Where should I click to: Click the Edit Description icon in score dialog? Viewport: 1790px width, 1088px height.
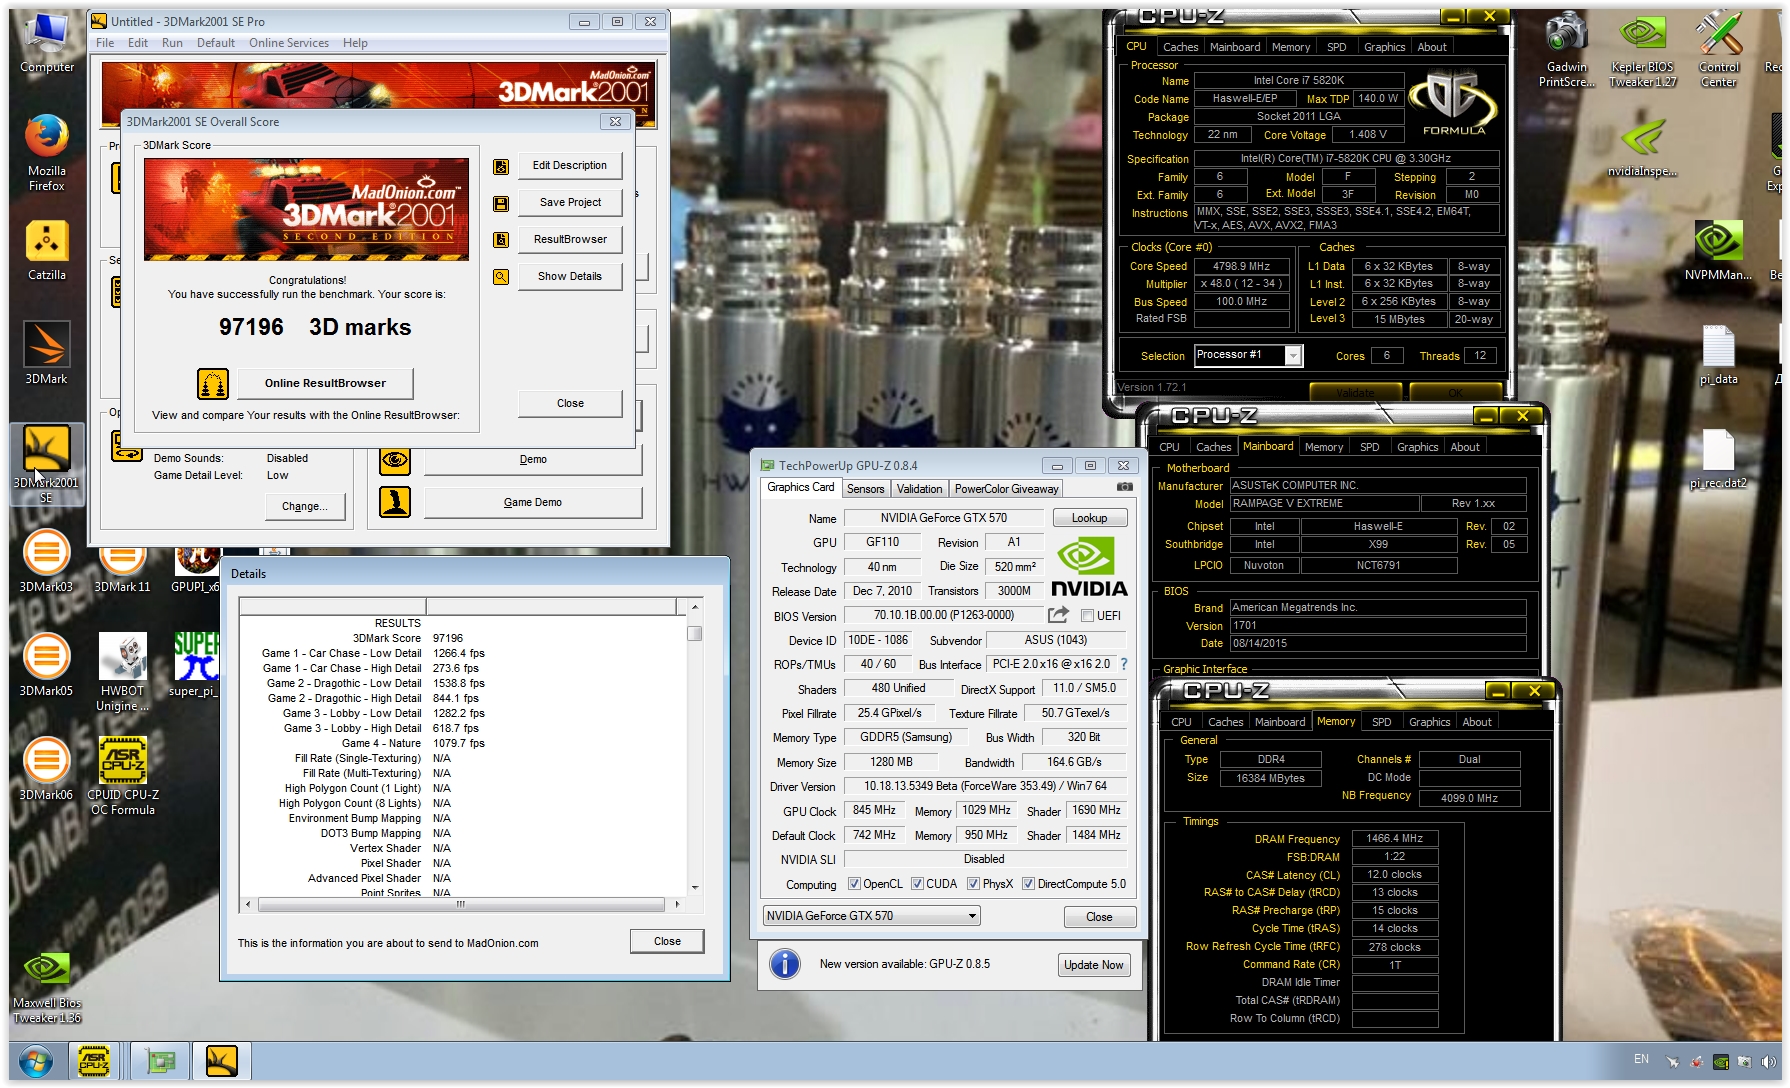click(x=501, y=166)
